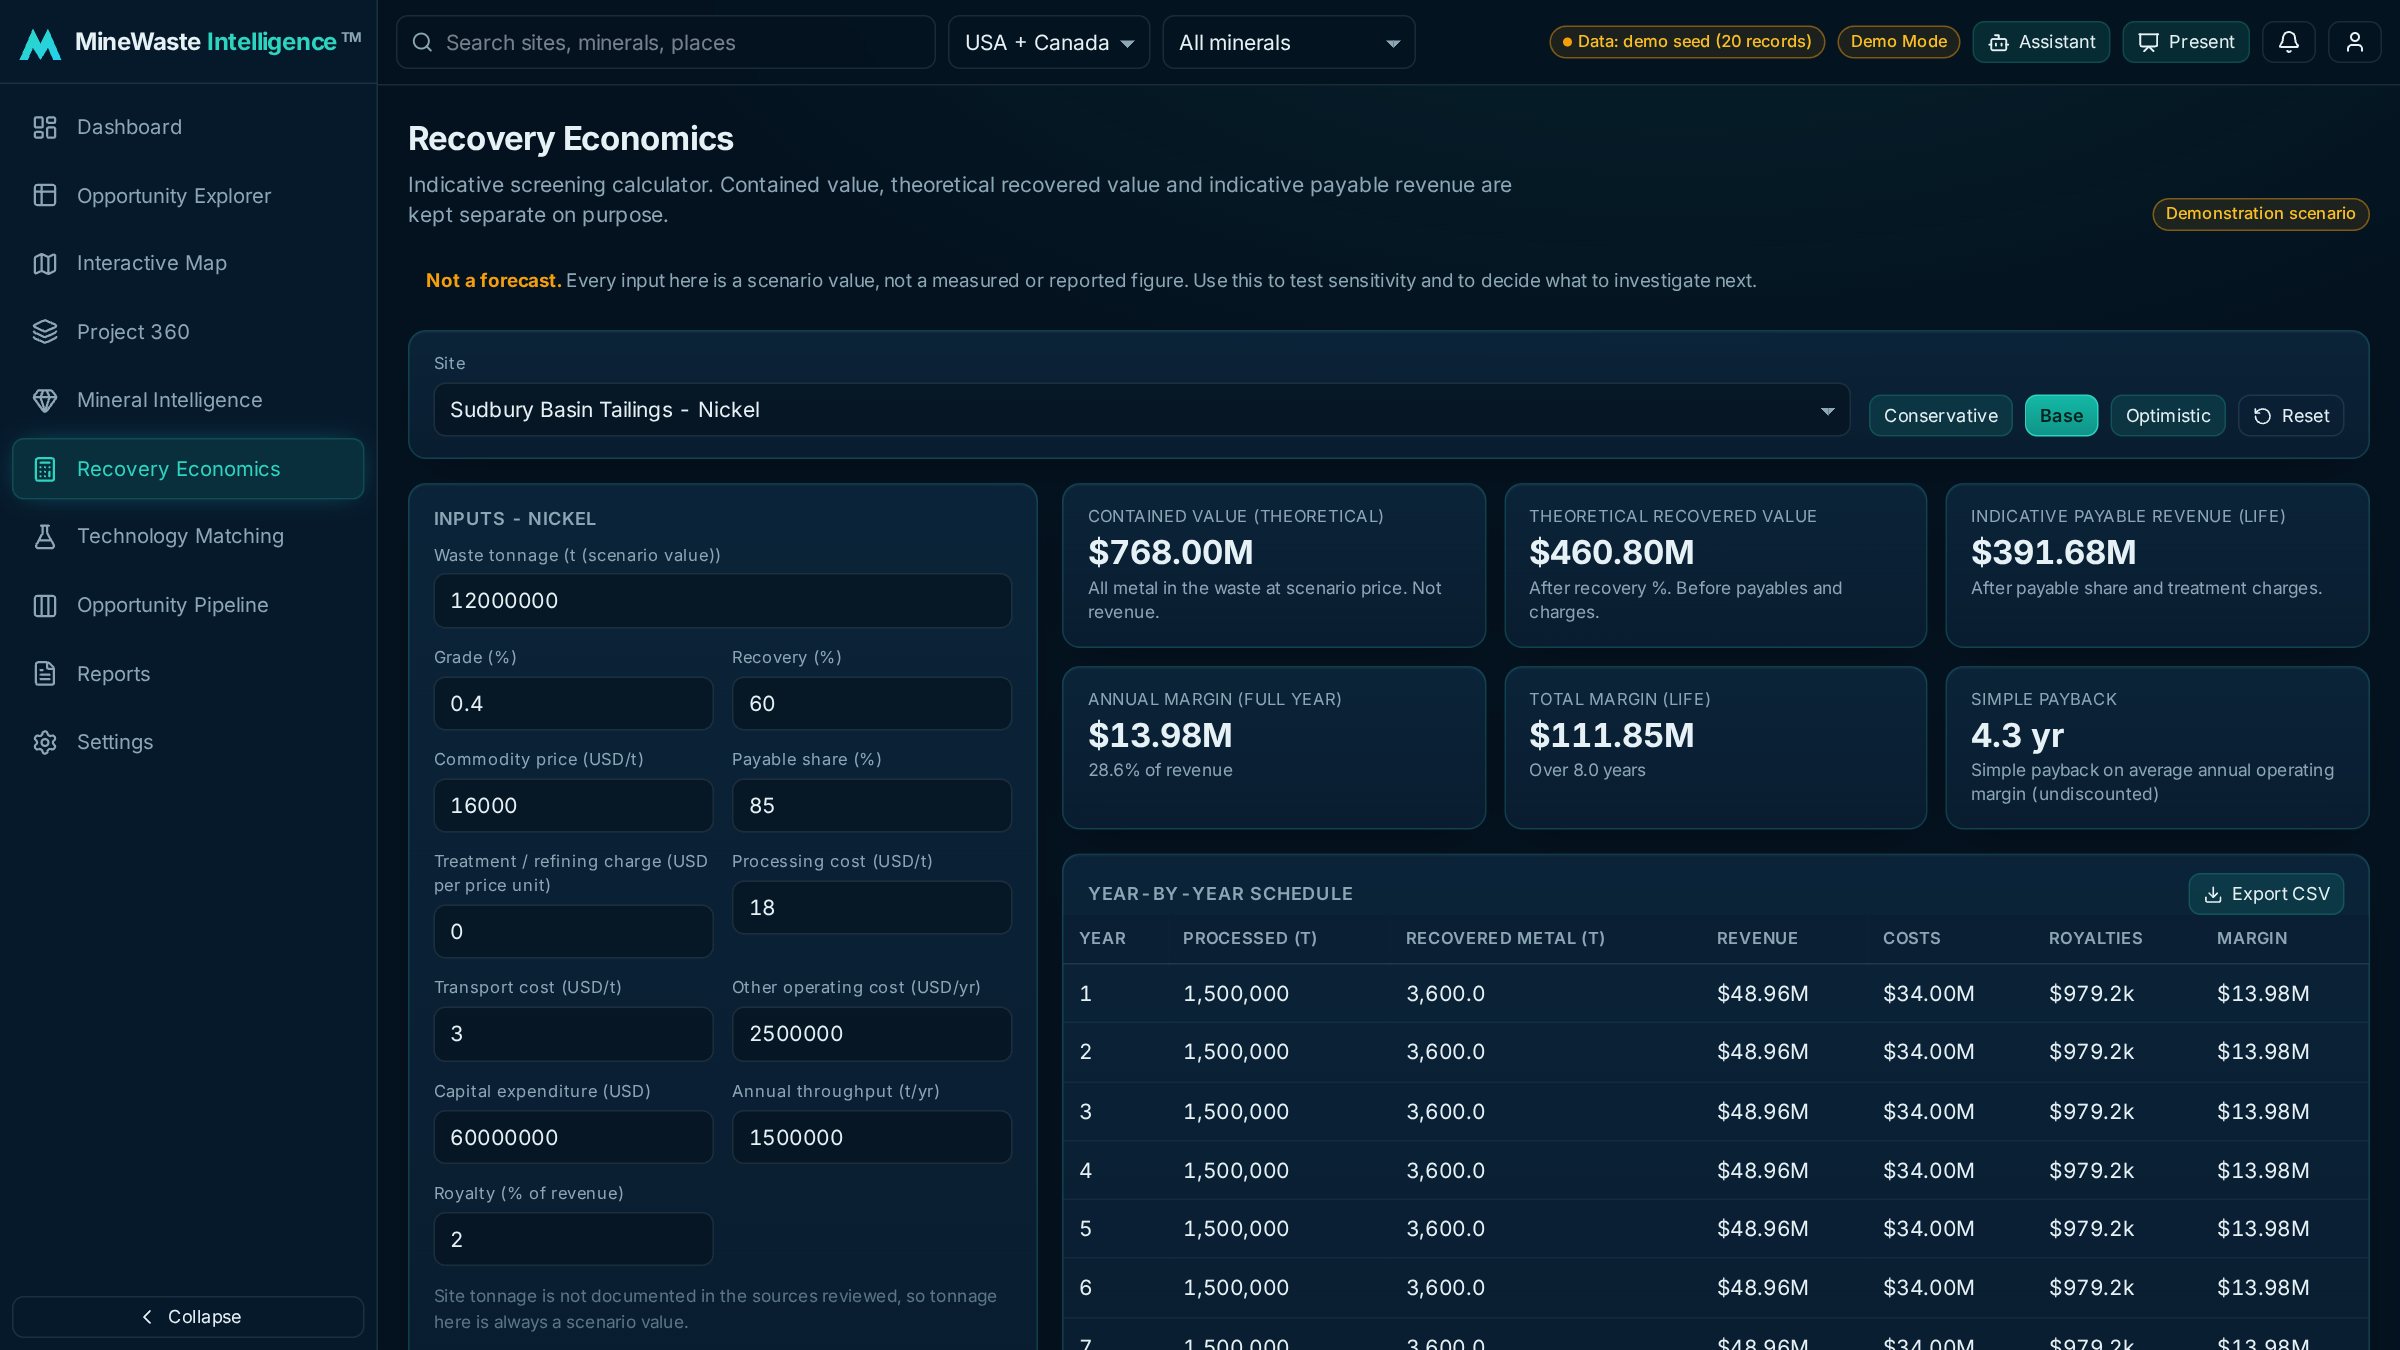Click the Waste tonnage input 12000000

tap(722, 601)
